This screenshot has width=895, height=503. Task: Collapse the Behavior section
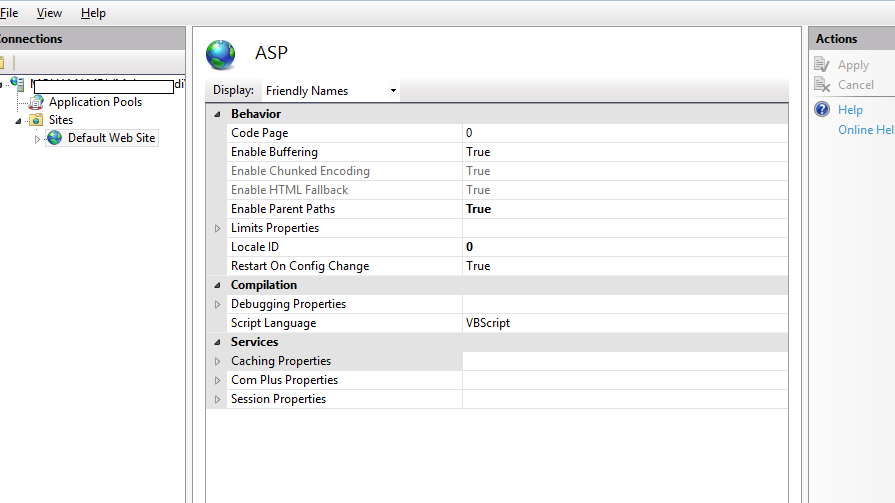pyautogui.click(x=217, y=114)
